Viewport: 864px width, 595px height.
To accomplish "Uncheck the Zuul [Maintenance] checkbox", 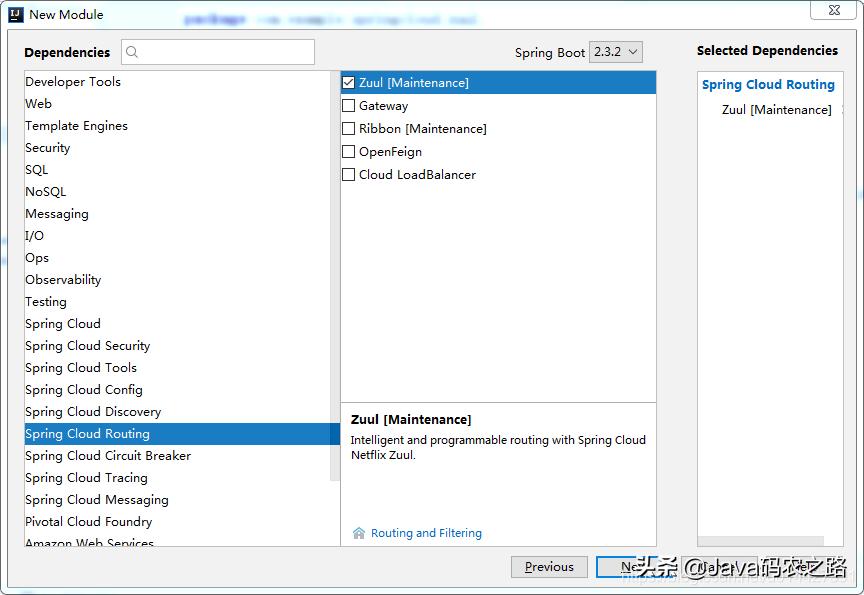I will pyautogui.click(x=348, y=83).
